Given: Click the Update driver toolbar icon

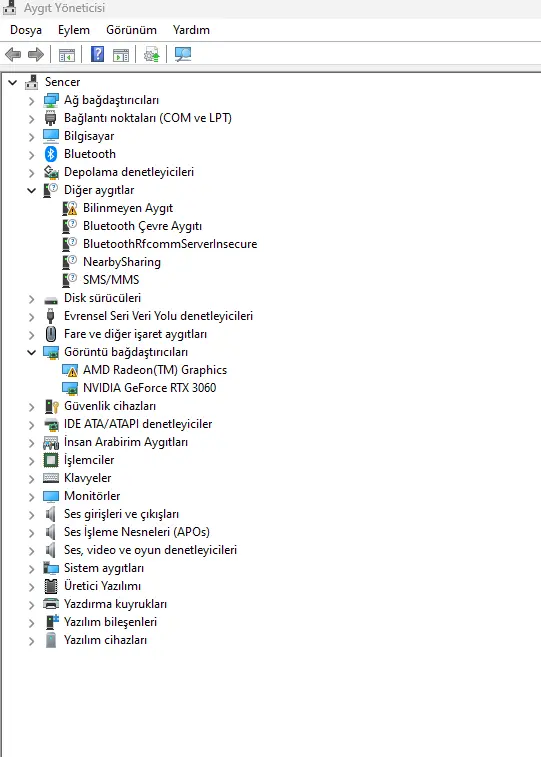Looking at the screenshot, I should click(152, 55).
